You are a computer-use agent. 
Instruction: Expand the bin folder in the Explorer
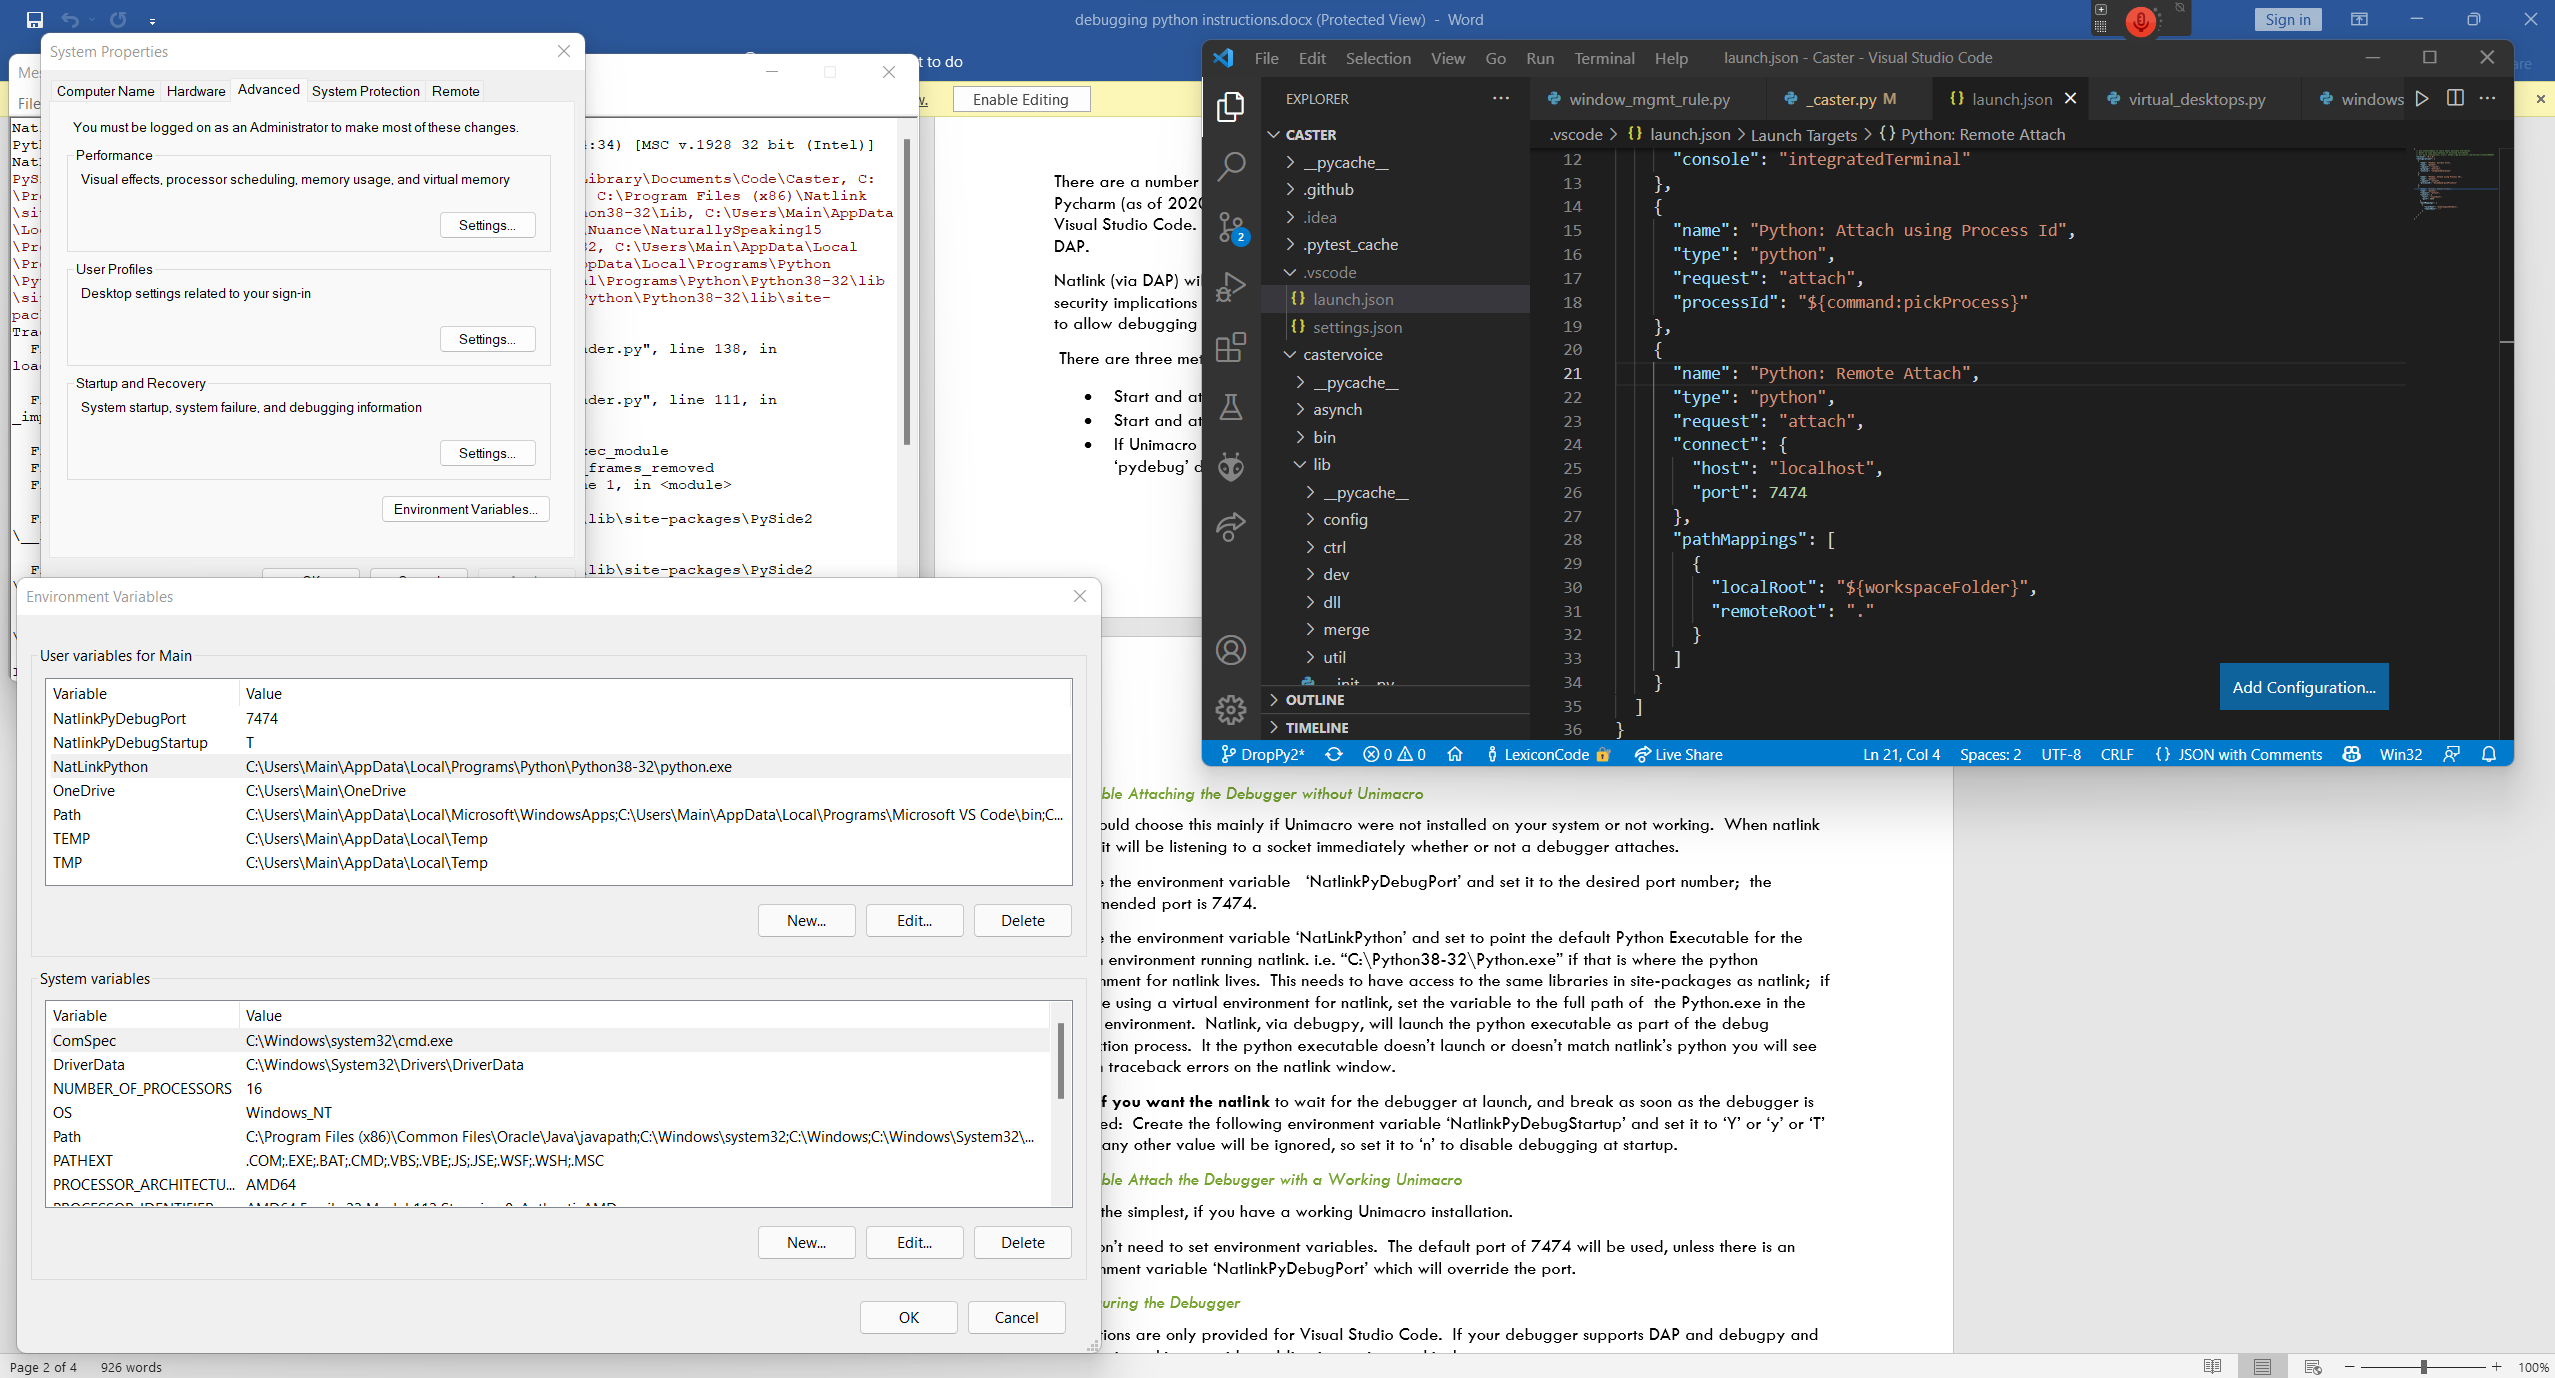pyautogui.click(x=1322, y=437)
